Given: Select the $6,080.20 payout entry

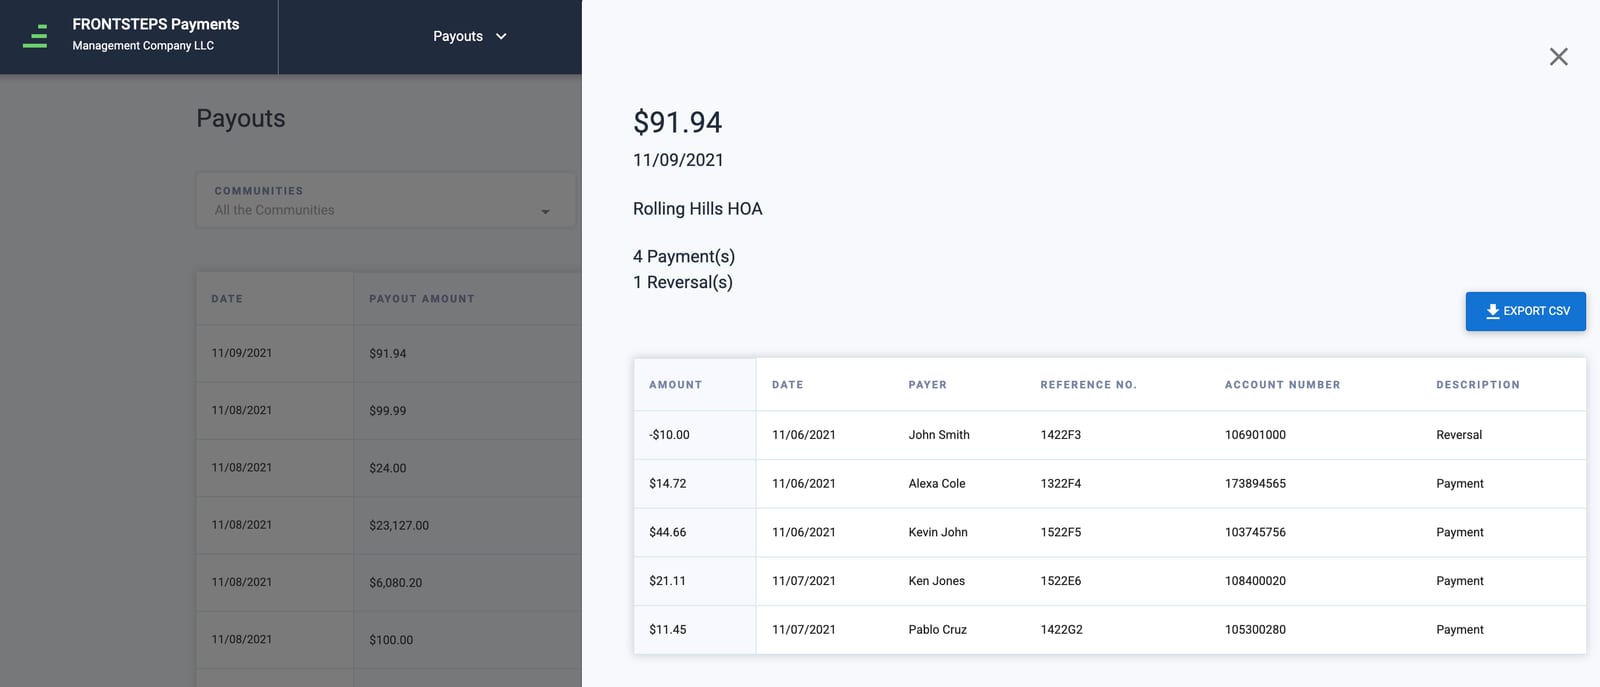Looking at the screenshot, I should coord(389,582).
